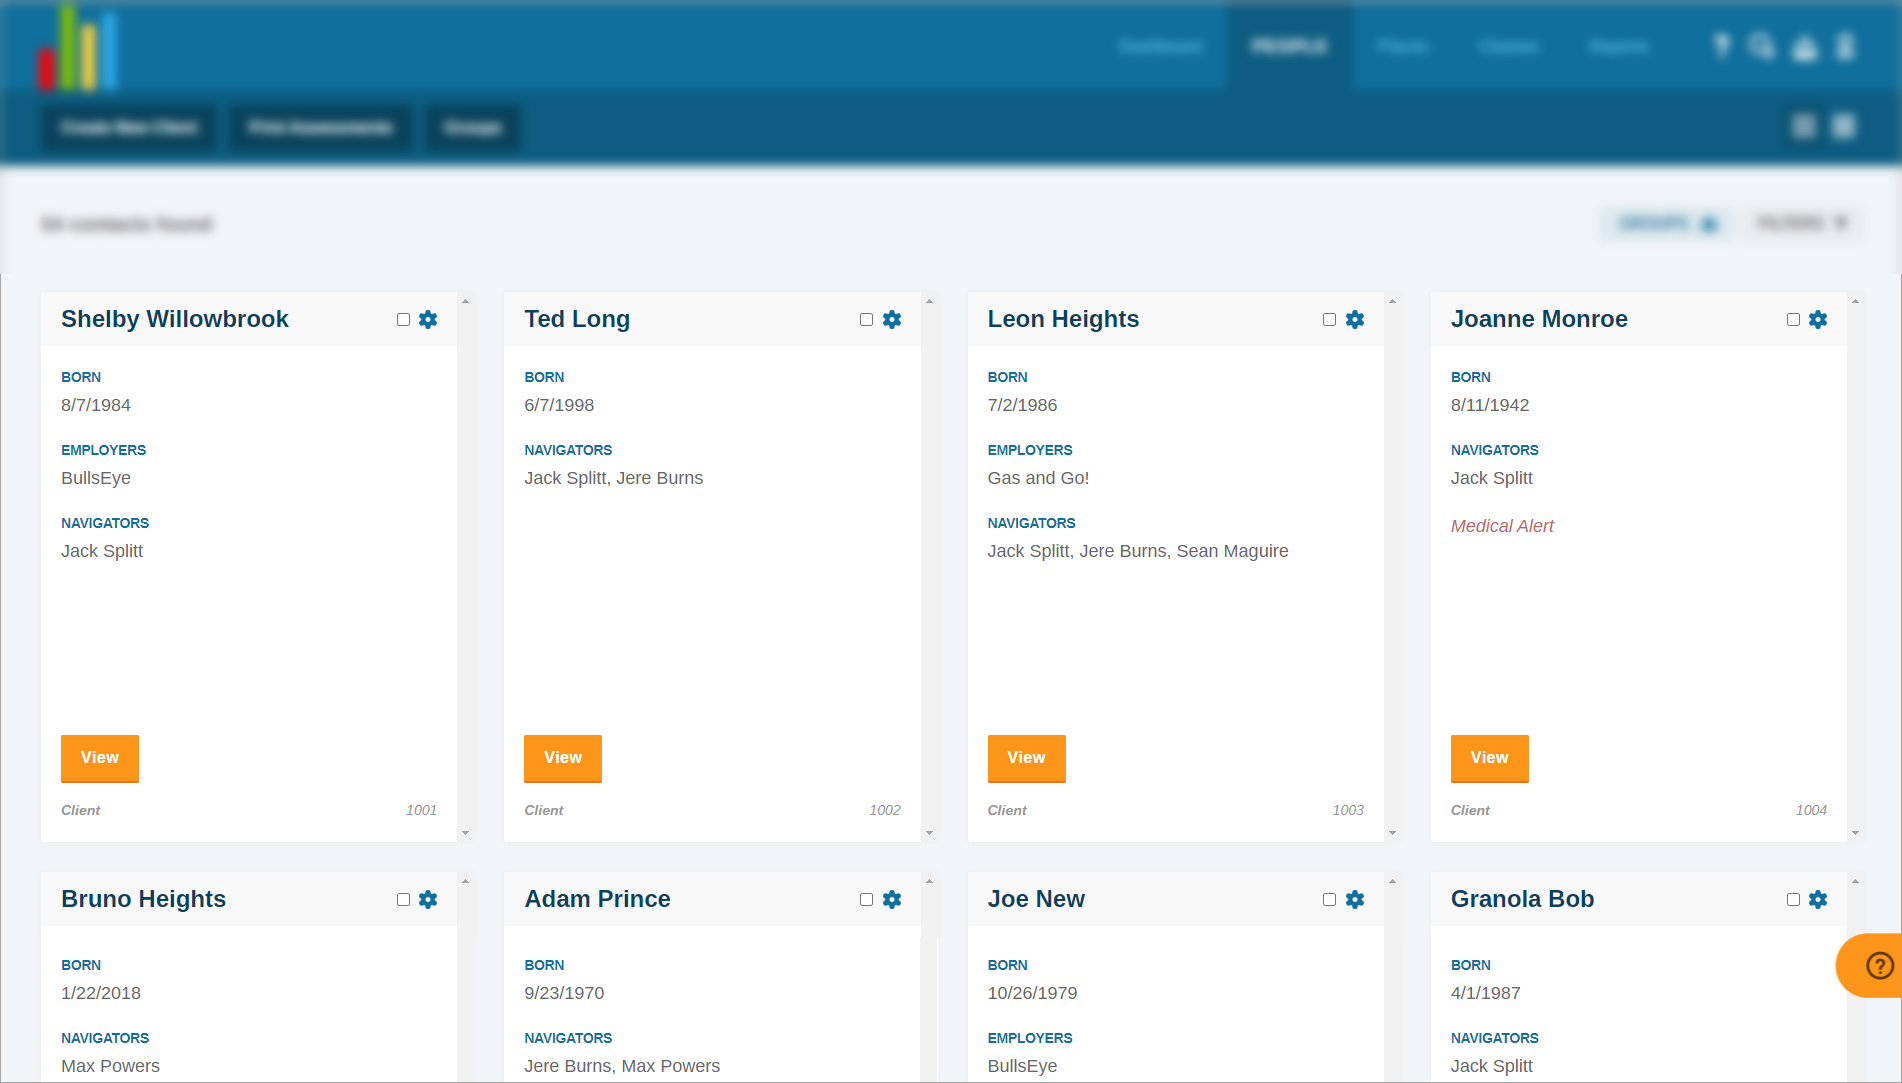Screen dimensions: 1902x1083
Task: Open the Ted Long name heading
Action: [x=577, y=319]
